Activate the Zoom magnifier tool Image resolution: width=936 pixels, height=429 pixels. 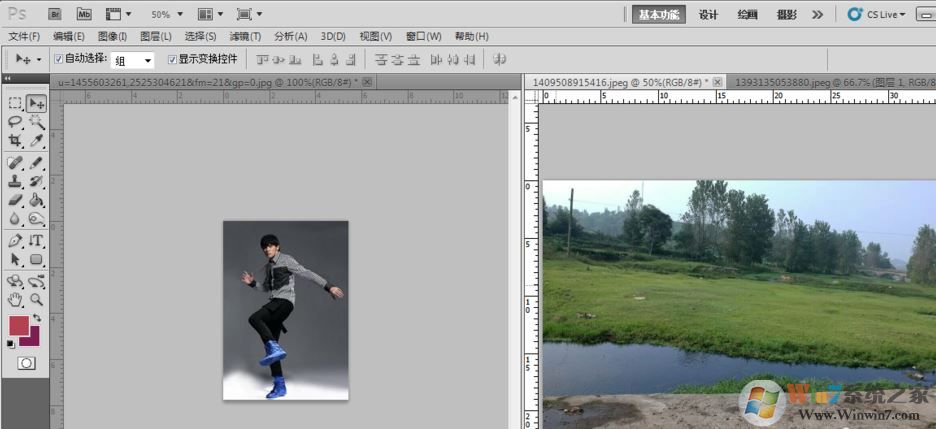tap(36, 299)
